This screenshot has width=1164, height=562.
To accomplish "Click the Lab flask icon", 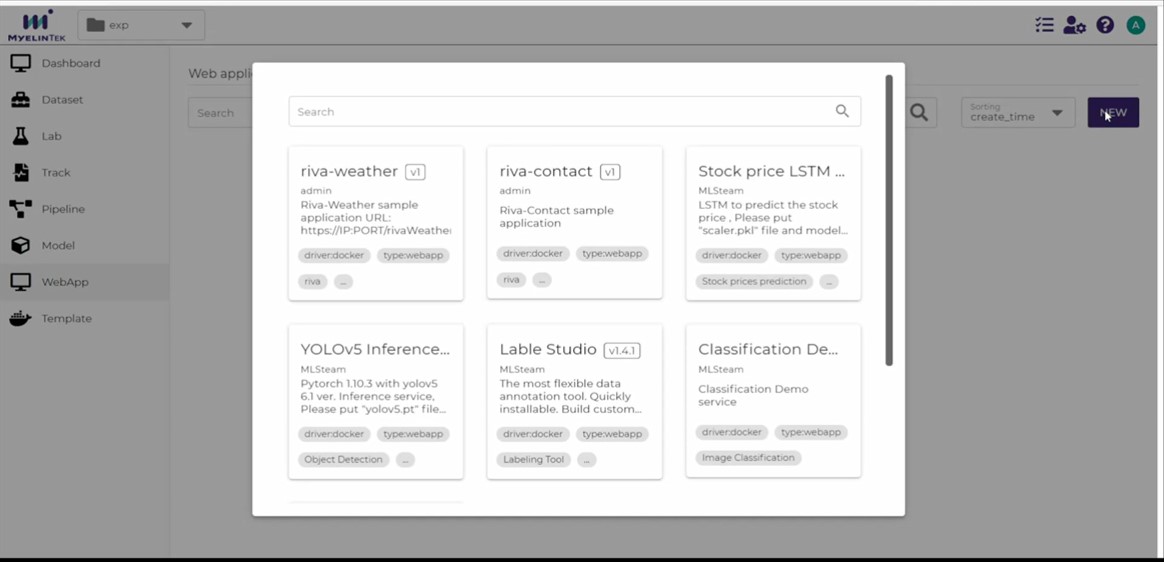I will 21,136.
